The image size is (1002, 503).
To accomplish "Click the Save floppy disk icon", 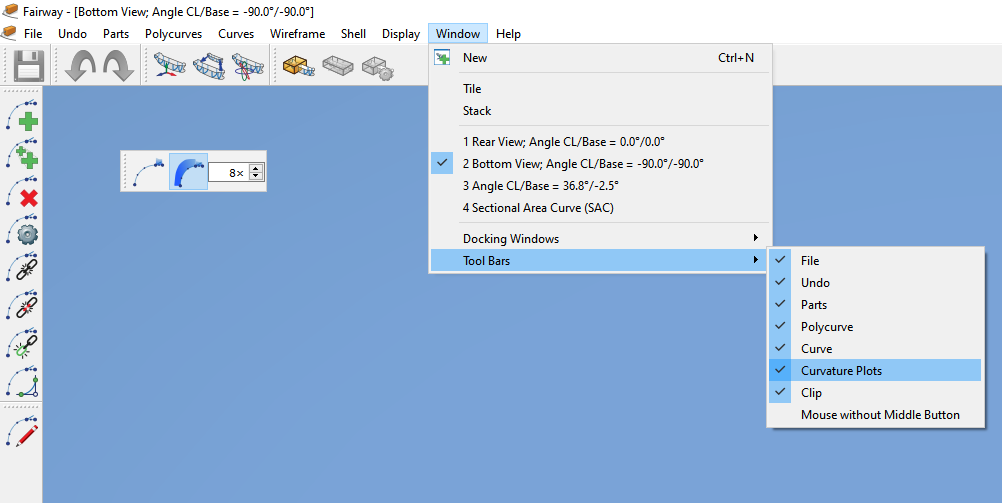I will (28, 66).
